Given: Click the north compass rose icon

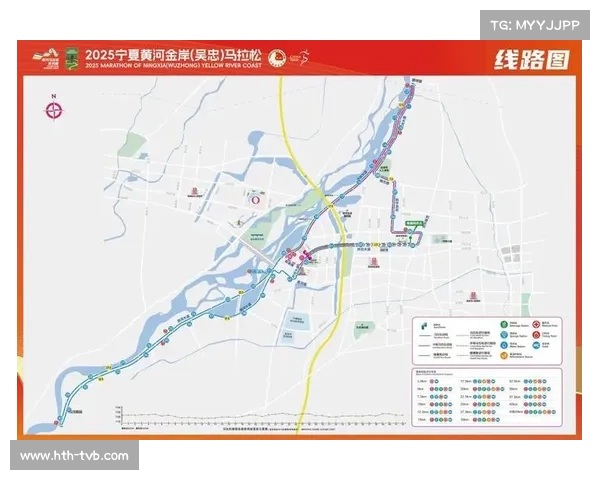Looking at the screenshot, I should [54, 111].
